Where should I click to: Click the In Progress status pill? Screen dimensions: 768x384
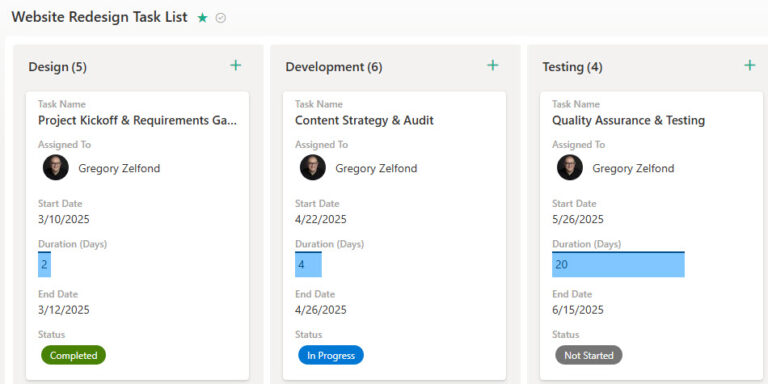(x=331, y=355)
